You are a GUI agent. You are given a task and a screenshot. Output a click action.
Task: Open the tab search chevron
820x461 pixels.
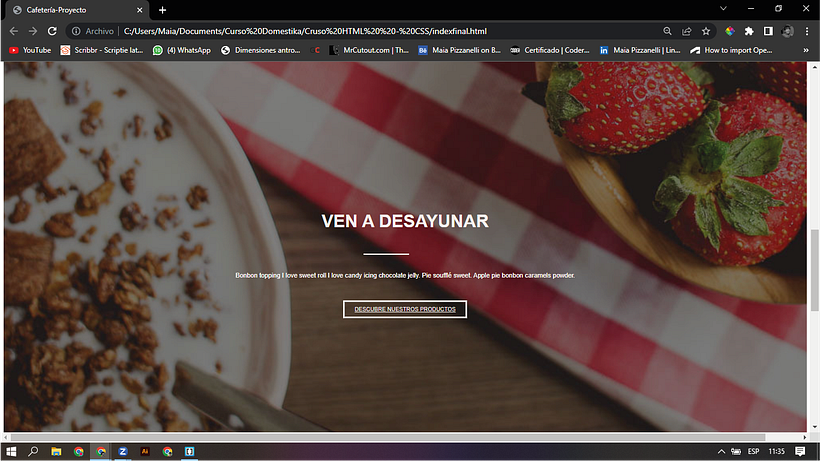pos(723,8)
